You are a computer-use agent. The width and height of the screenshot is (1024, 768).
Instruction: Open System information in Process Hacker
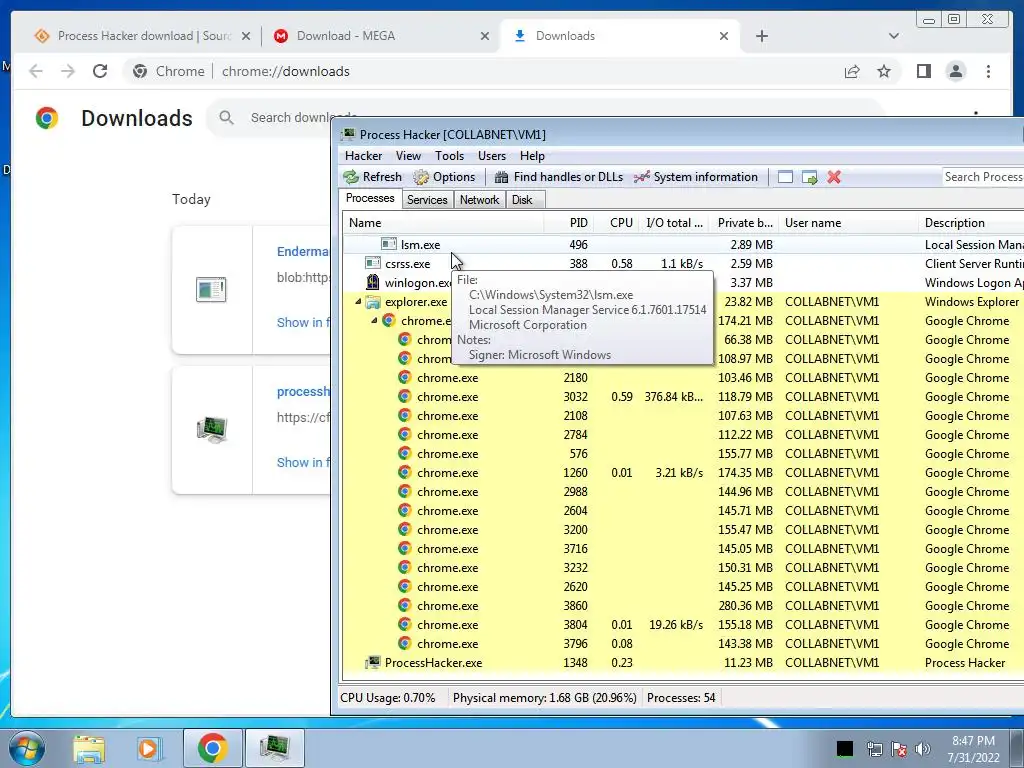[696, 177]
